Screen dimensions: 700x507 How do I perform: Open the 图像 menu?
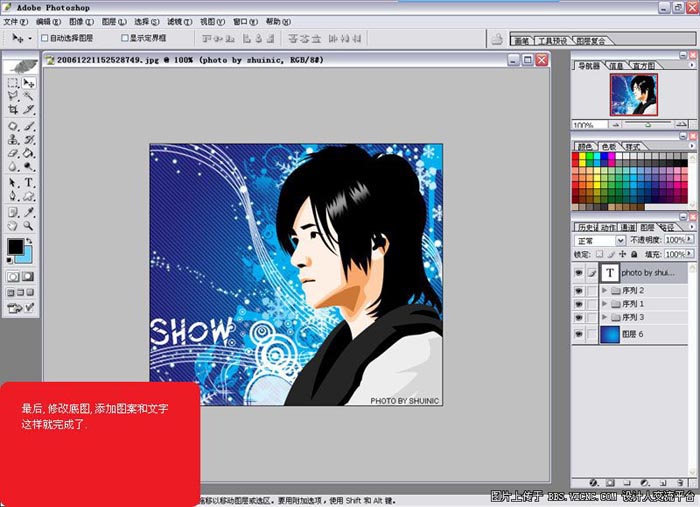point(81,21)
